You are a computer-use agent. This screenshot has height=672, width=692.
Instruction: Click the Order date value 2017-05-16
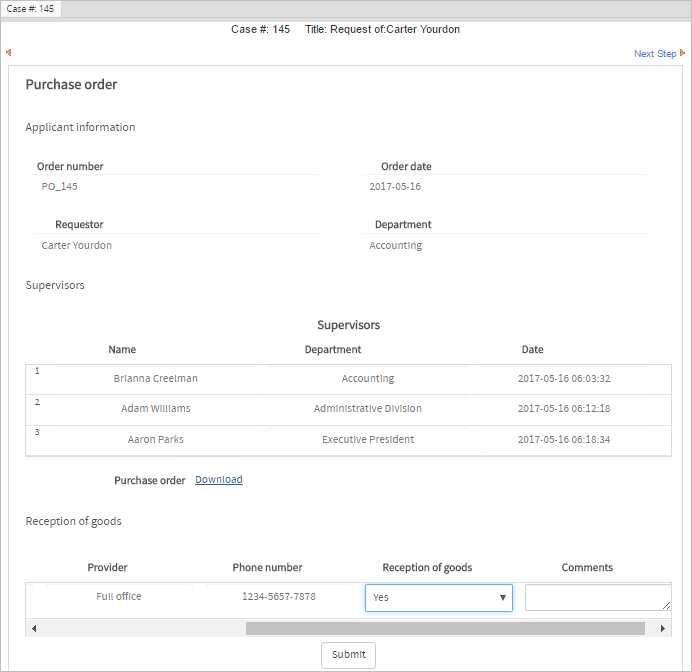click(x=506, y=187)
